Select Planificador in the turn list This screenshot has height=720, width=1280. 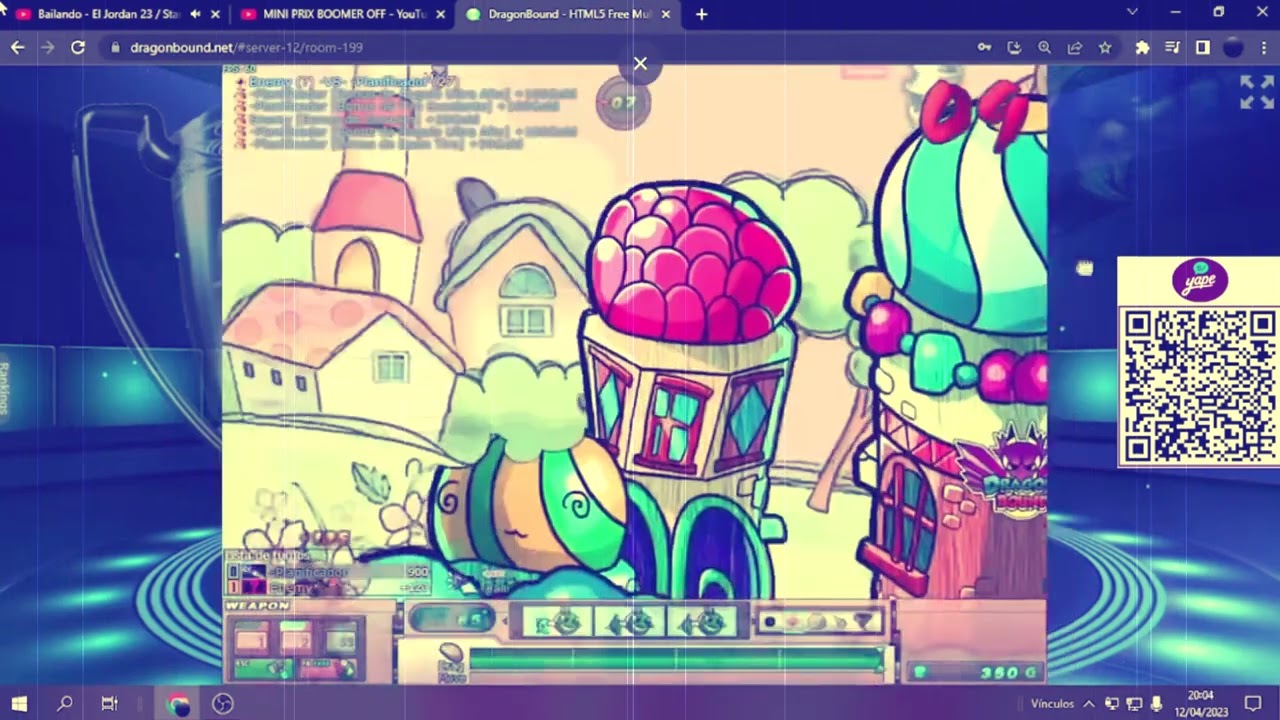[330, 572]
